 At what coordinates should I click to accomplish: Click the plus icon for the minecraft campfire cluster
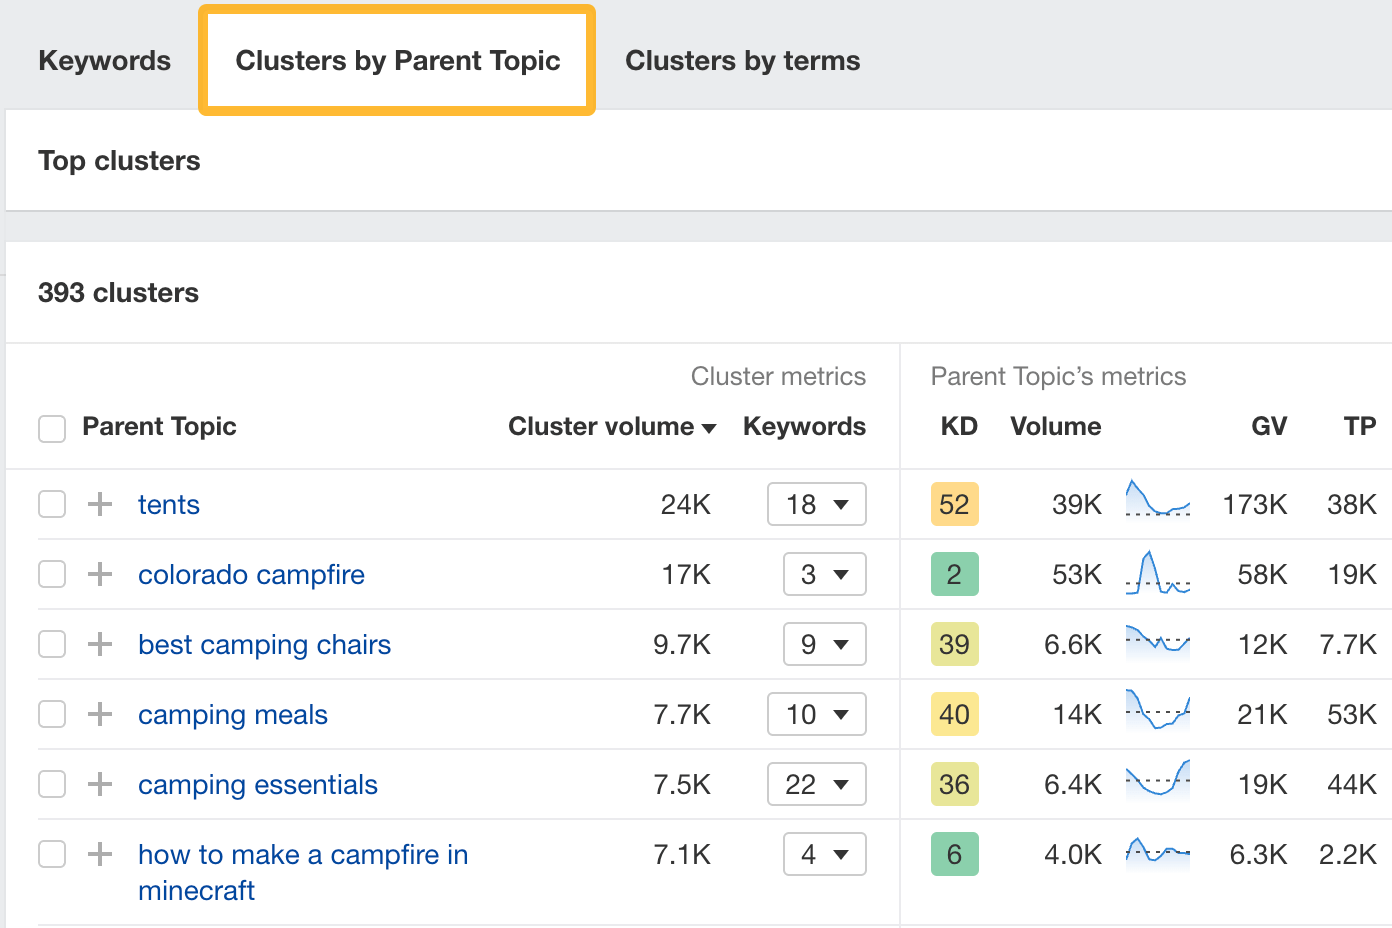click(x=99, y=854)
